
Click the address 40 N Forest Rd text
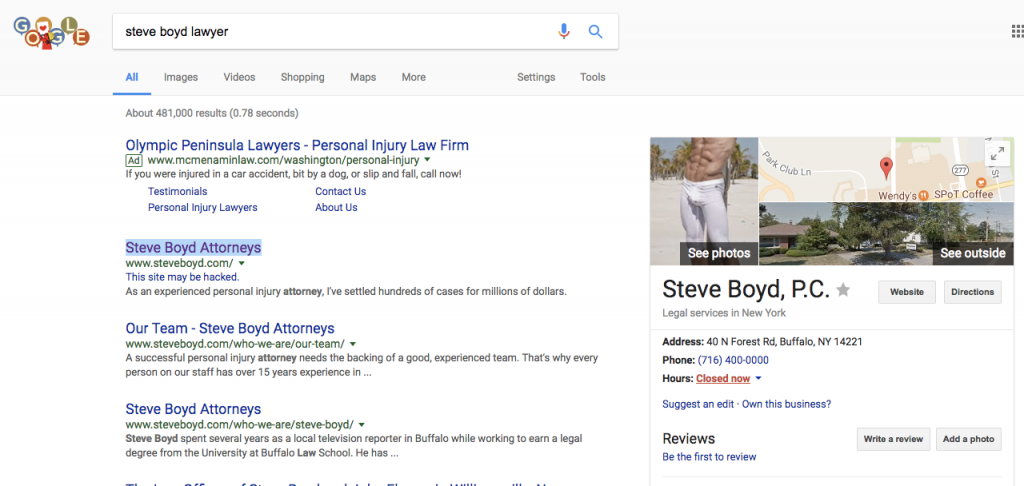[784, 342]
